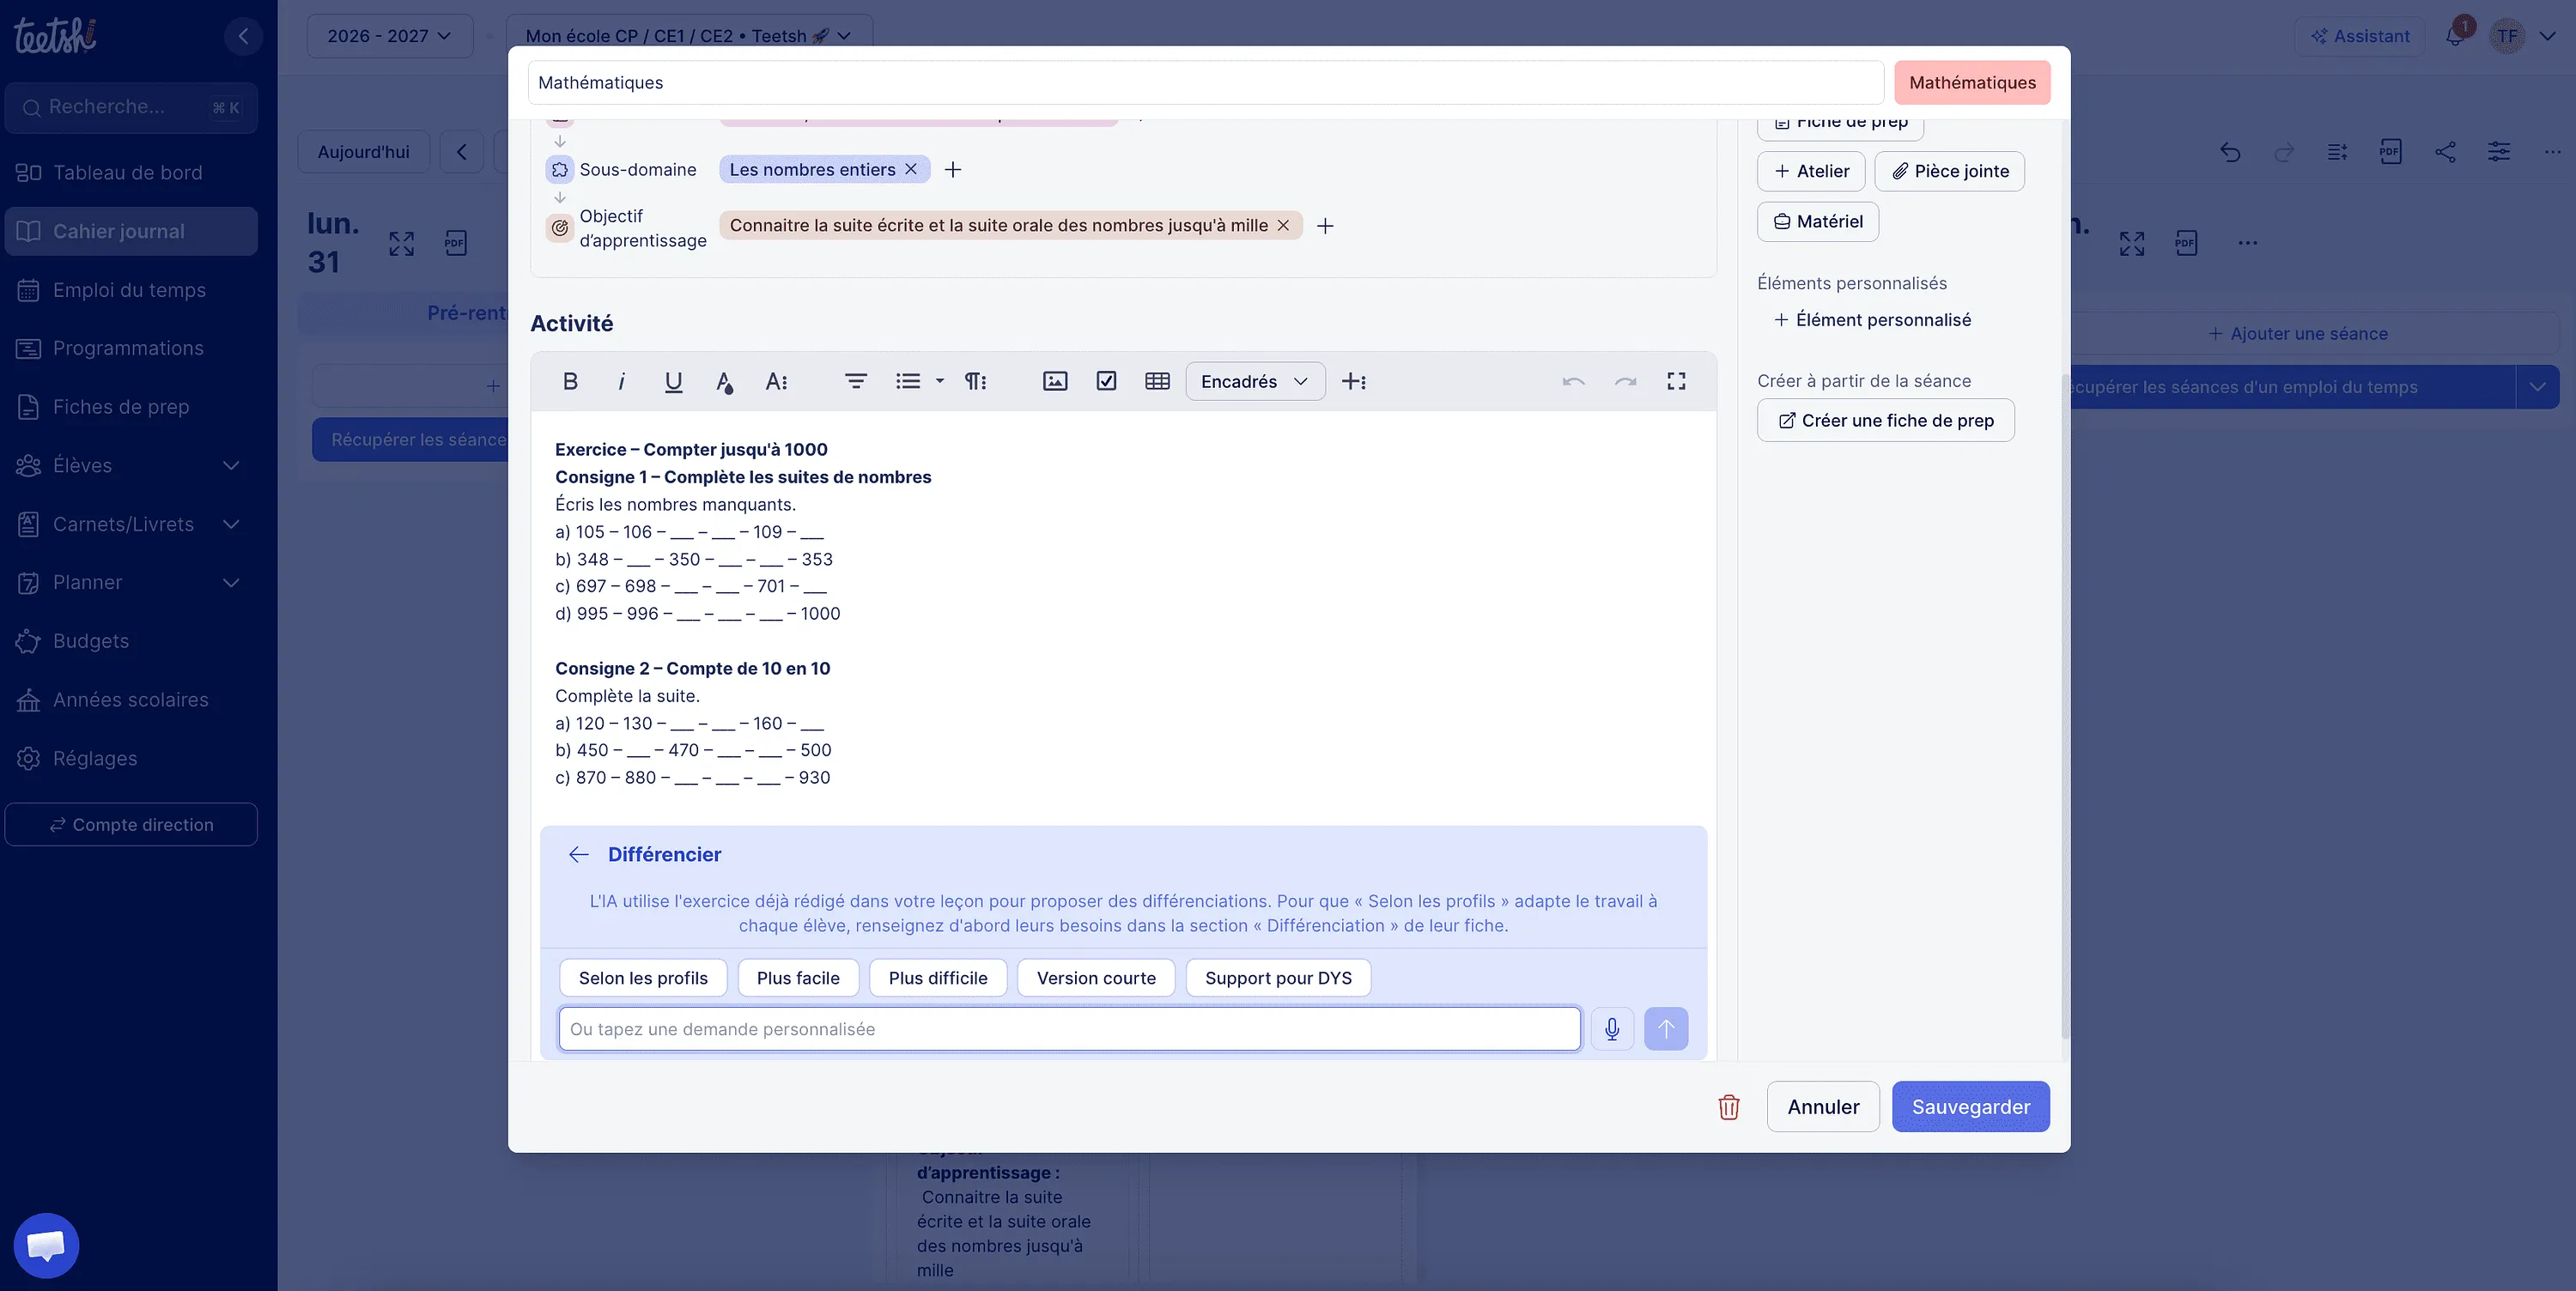Insert a bulleted list

point(908,381)
